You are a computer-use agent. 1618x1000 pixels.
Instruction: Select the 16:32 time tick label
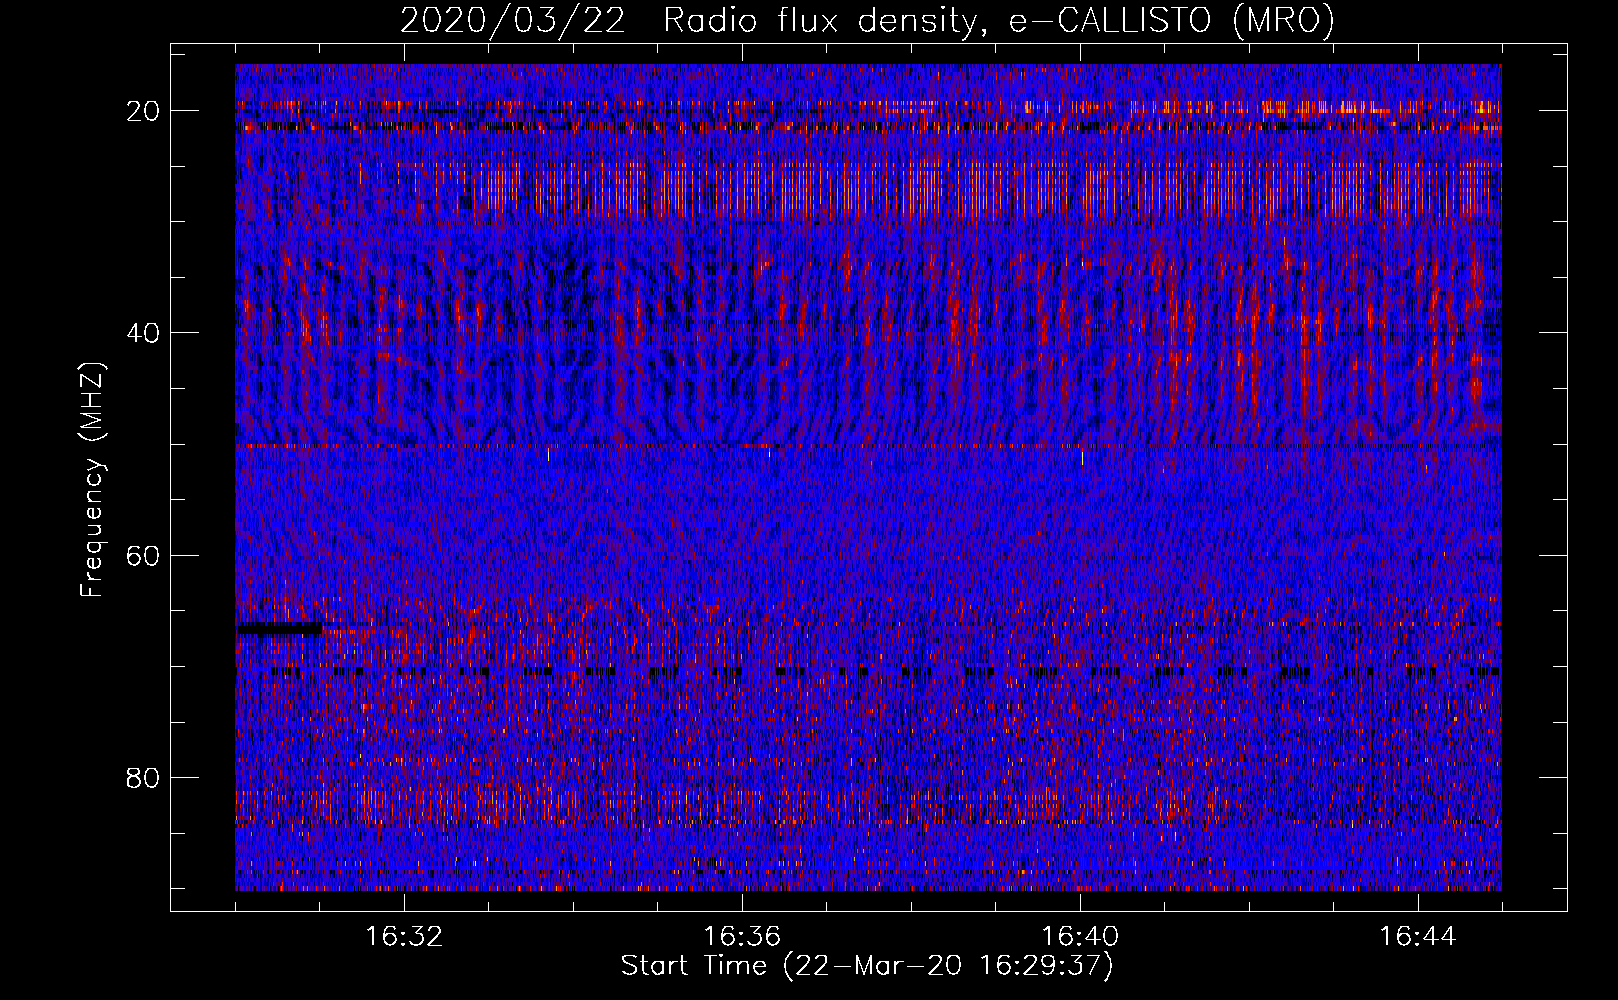coord(404,937)
